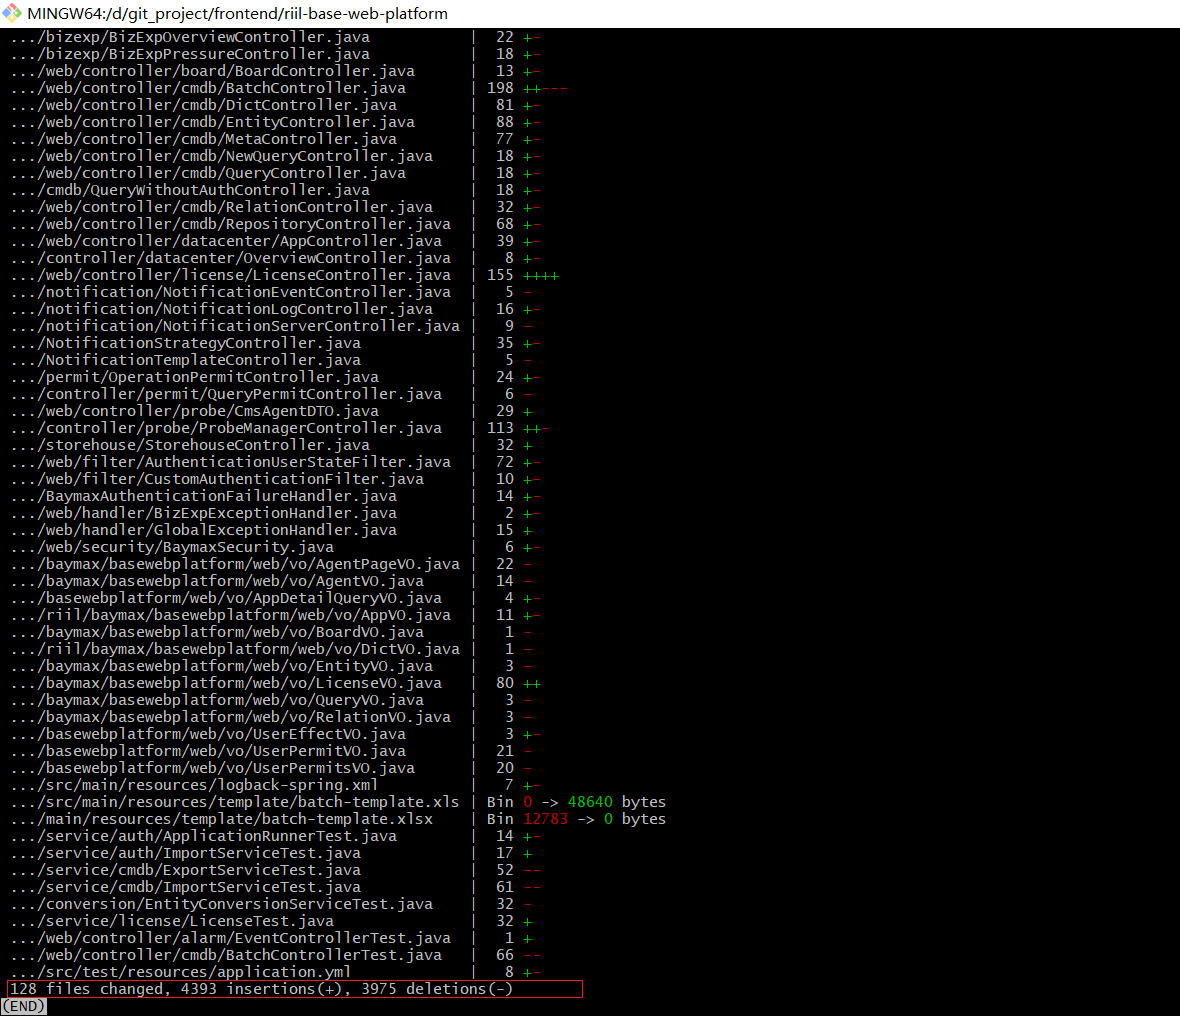
Task: Click the LicenseController.java file path
Action: [230, 275]
